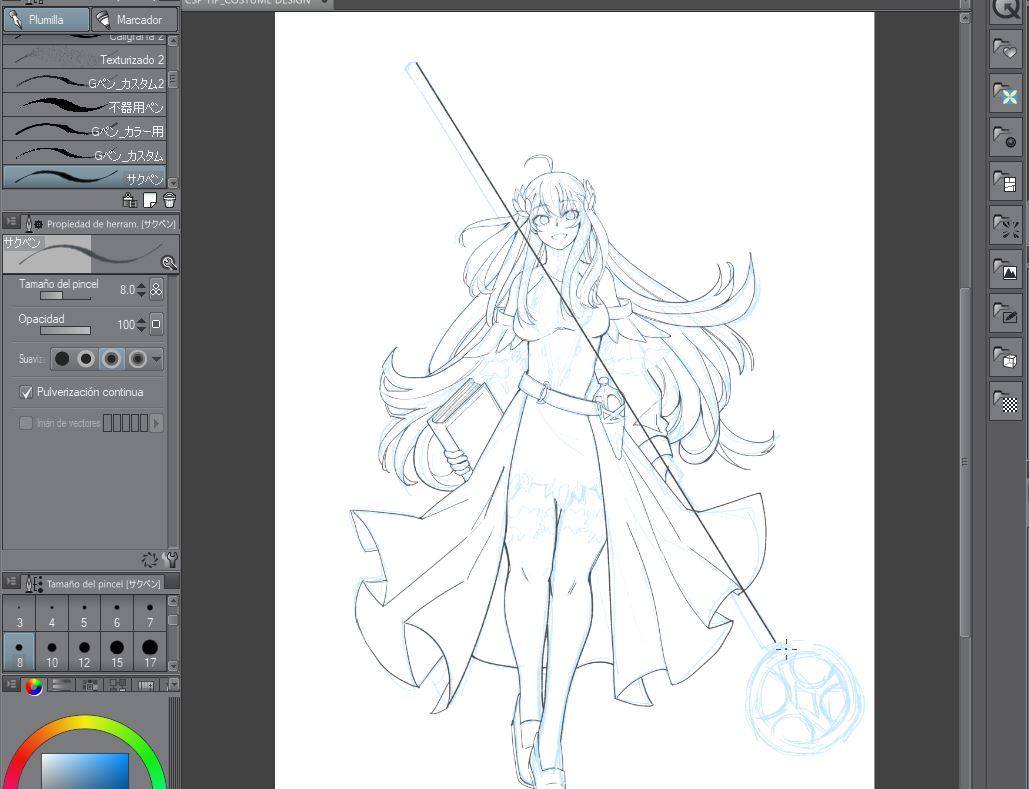1029x789 pixels.
Task: Open the Color pattern materials folder (circle)
Action: [1005, 137]
